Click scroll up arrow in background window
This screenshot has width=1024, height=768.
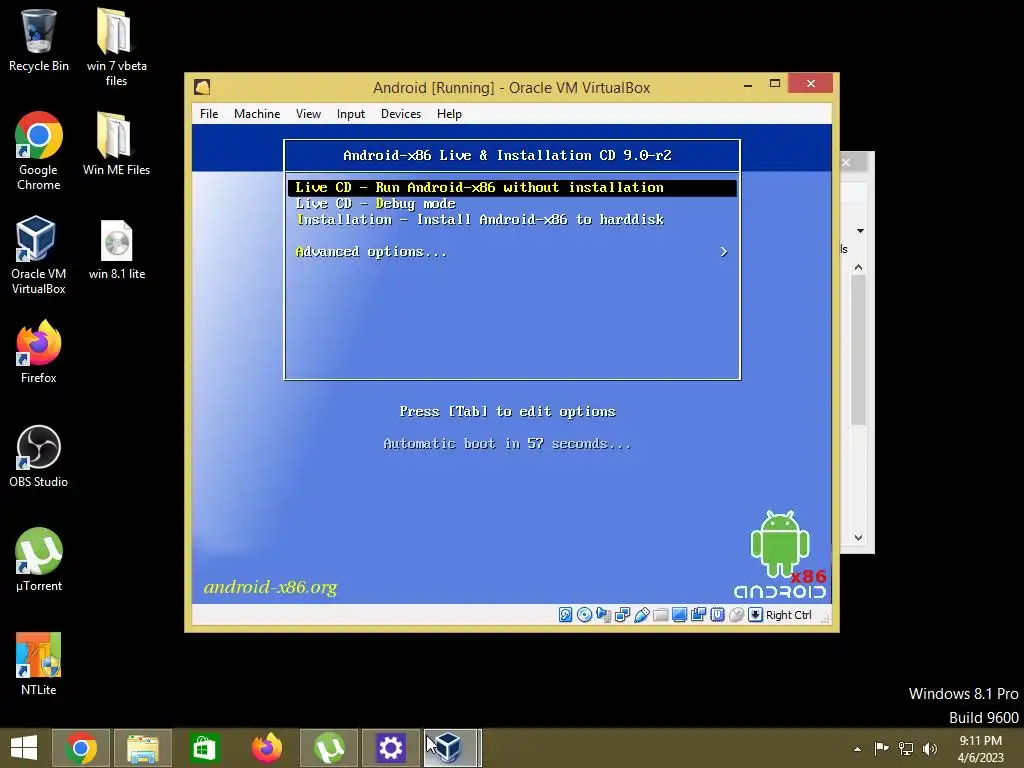tap(859, 267)
